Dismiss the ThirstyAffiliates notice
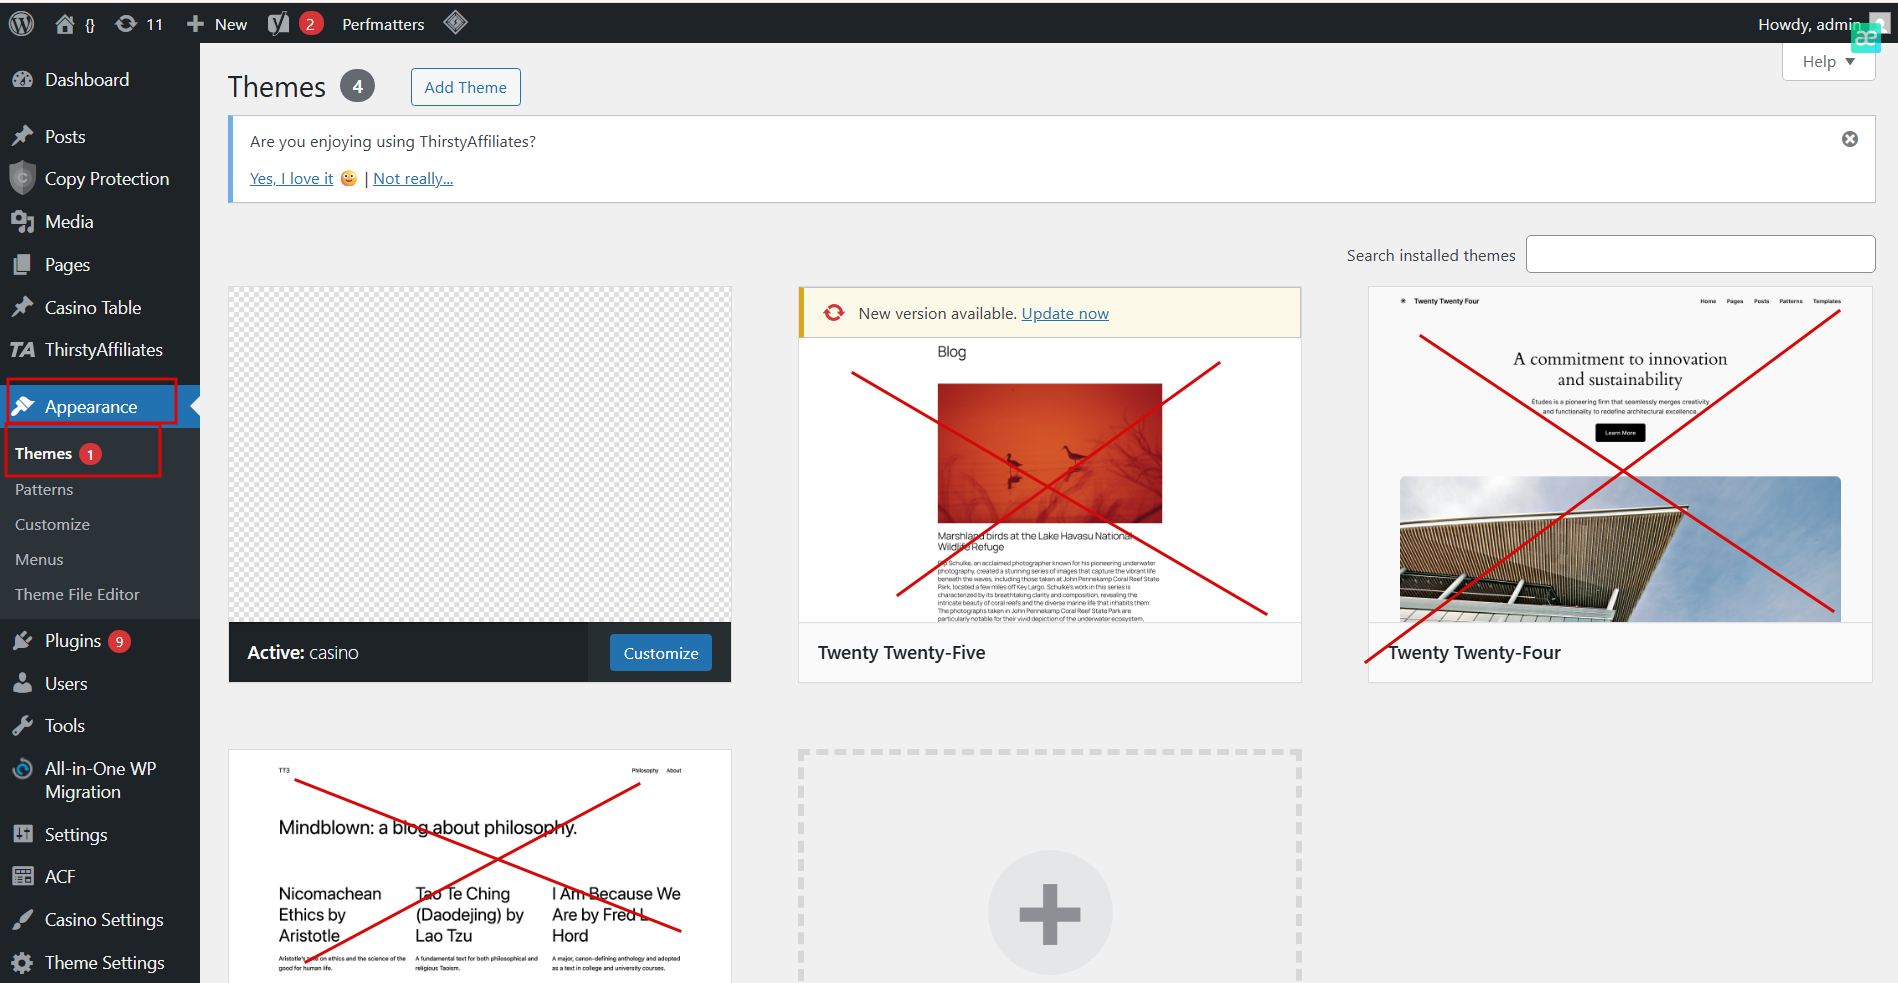This screenshot has width=1898, height=983. pos(1850,139)
